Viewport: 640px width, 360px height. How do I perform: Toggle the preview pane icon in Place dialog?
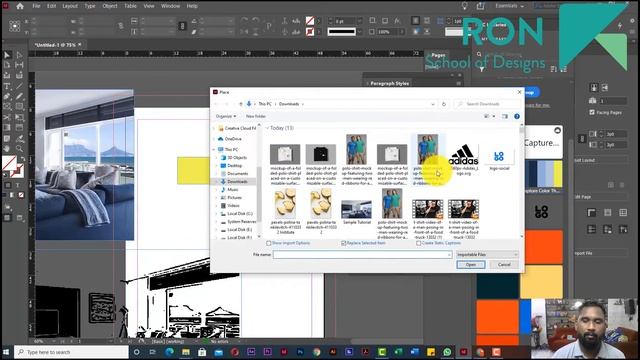tap(505, 116)
